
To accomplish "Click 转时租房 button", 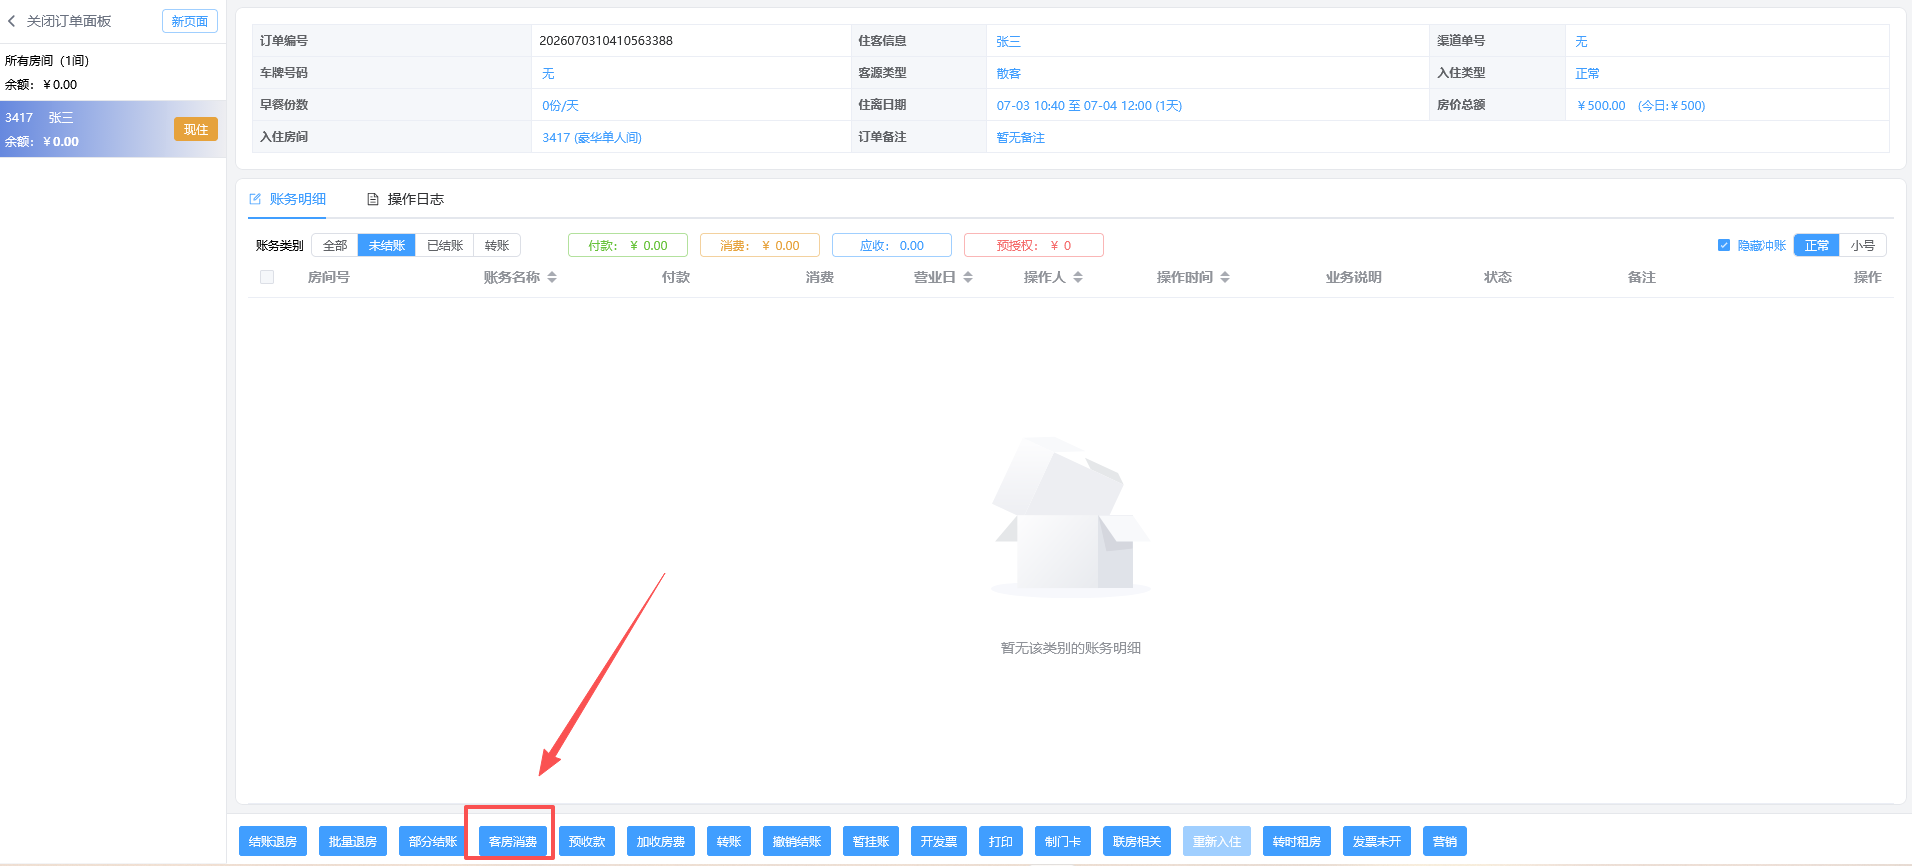I will pos(1297,841).
